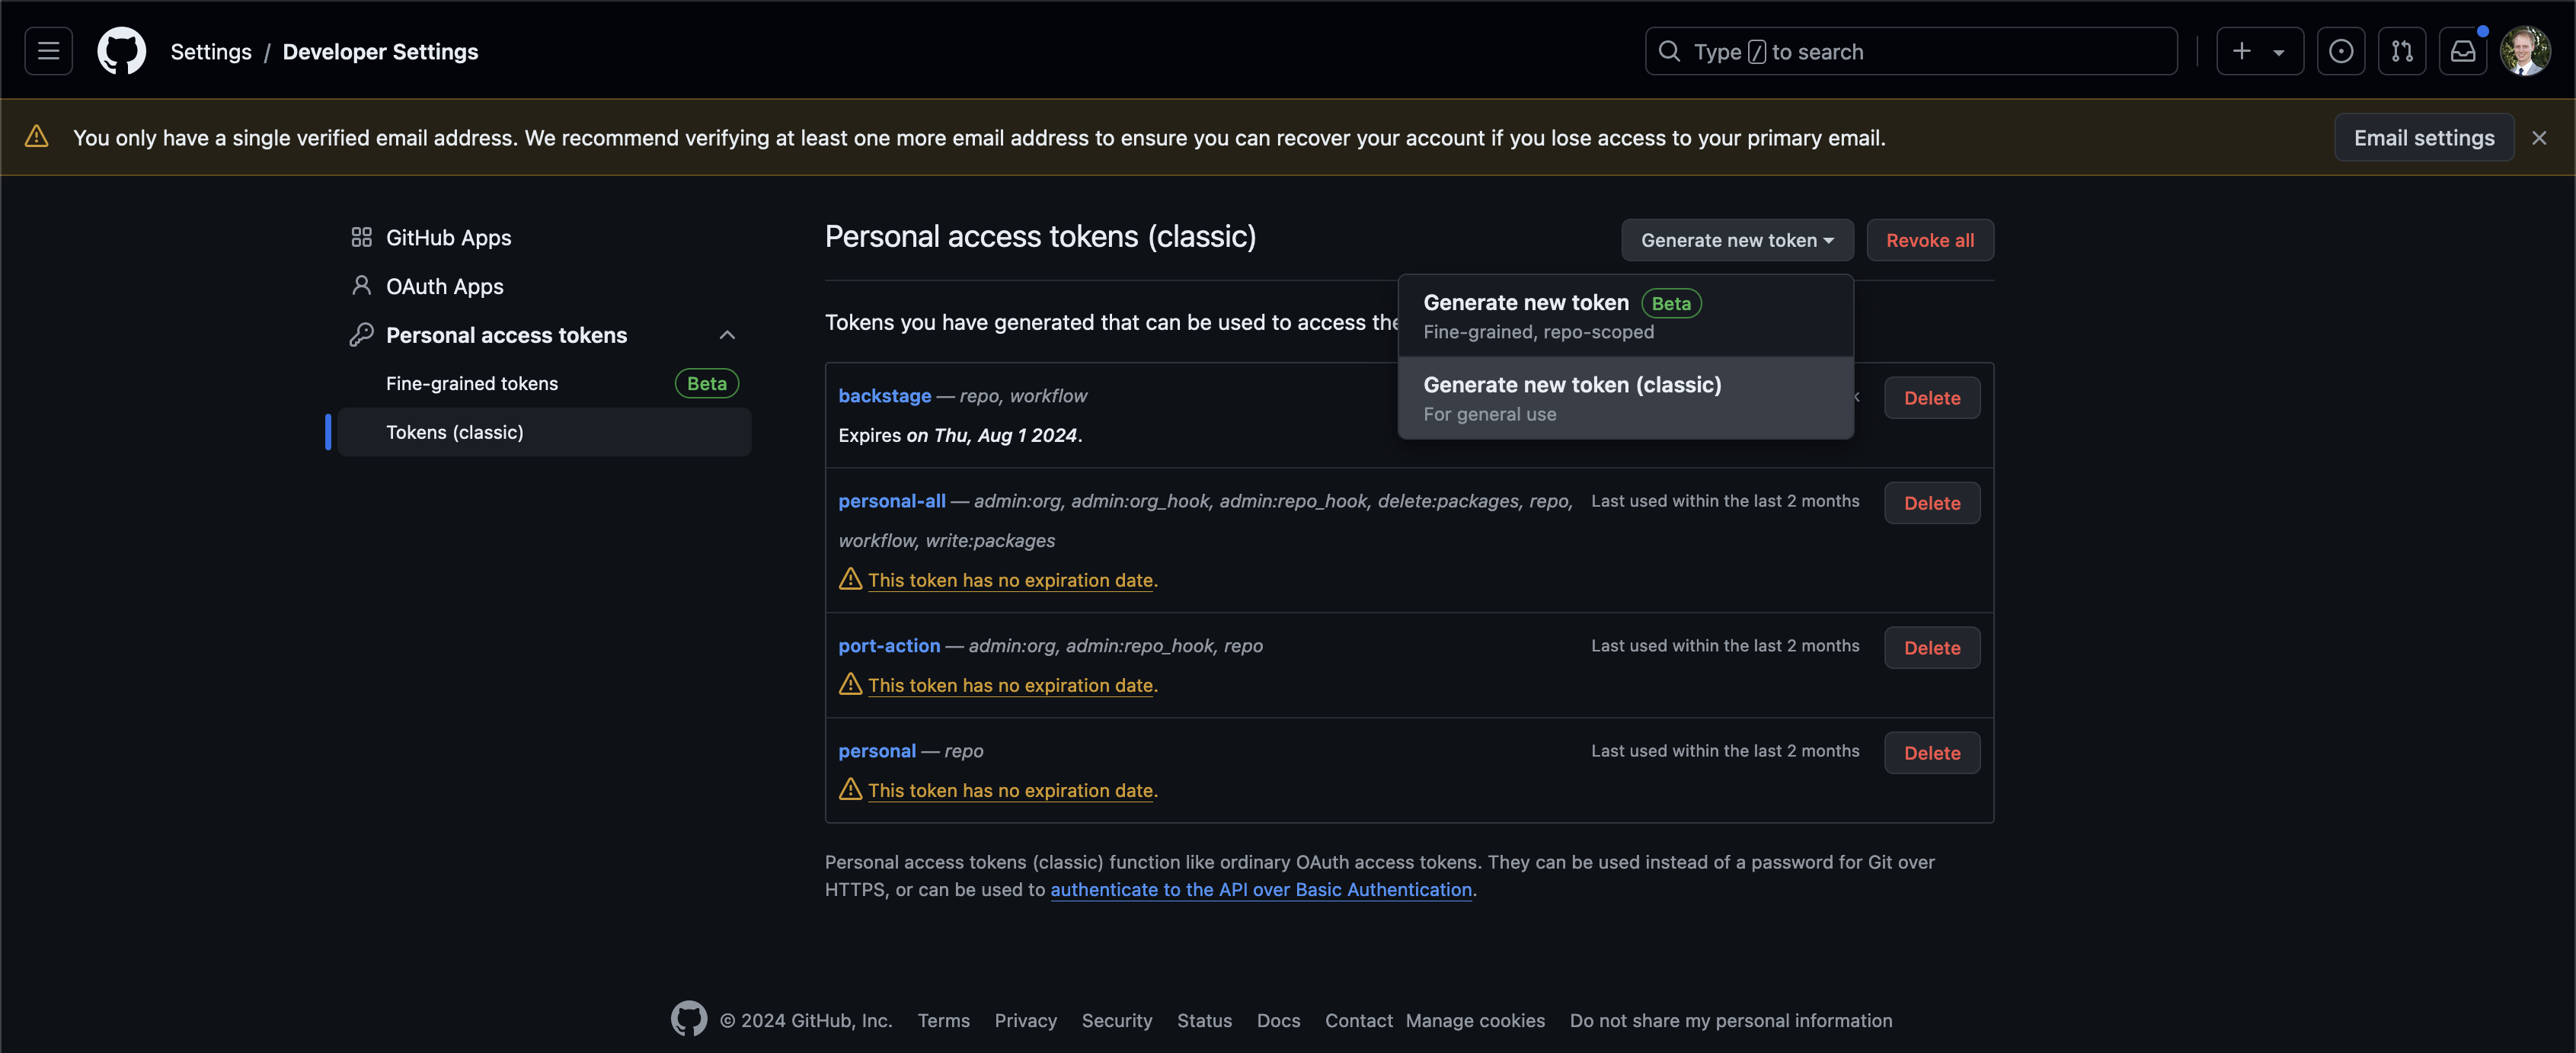Image resolution: width=2576 pixels, height=1053 pixels.
Task: Collapse the Personal access tokens section
Action: coord(727,335)
